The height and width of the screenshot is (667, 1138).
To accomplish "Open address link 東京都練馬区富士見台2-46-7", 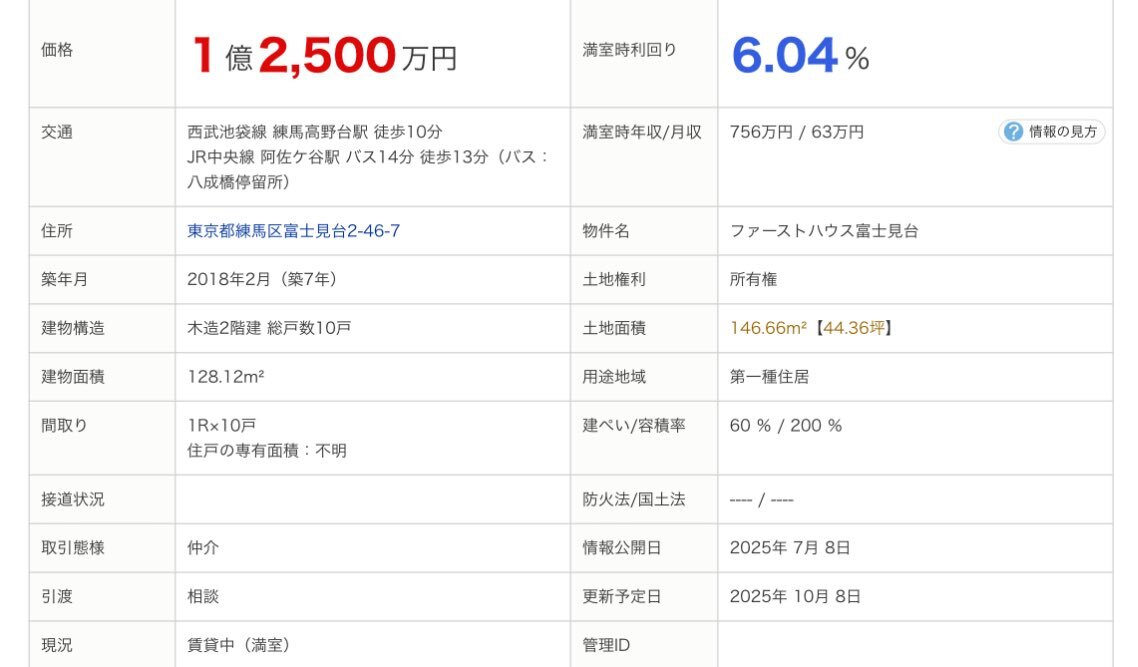I will point(294,231).
